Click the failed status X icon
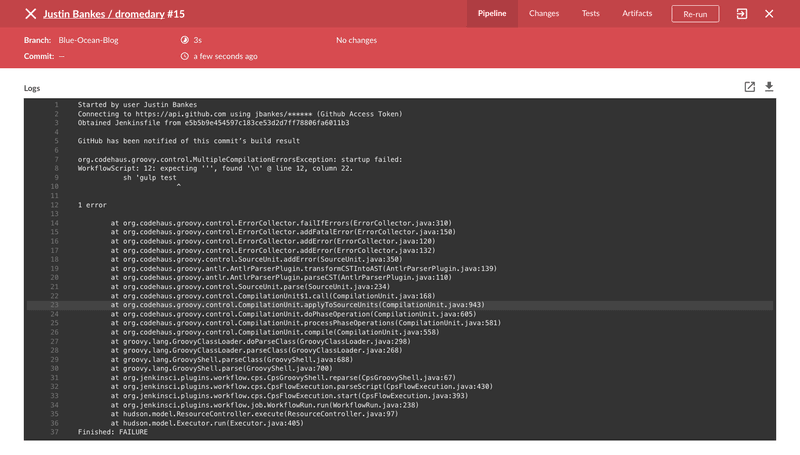Screen dimensions: 800x455 pyautogui.click(x=31, y=14)
